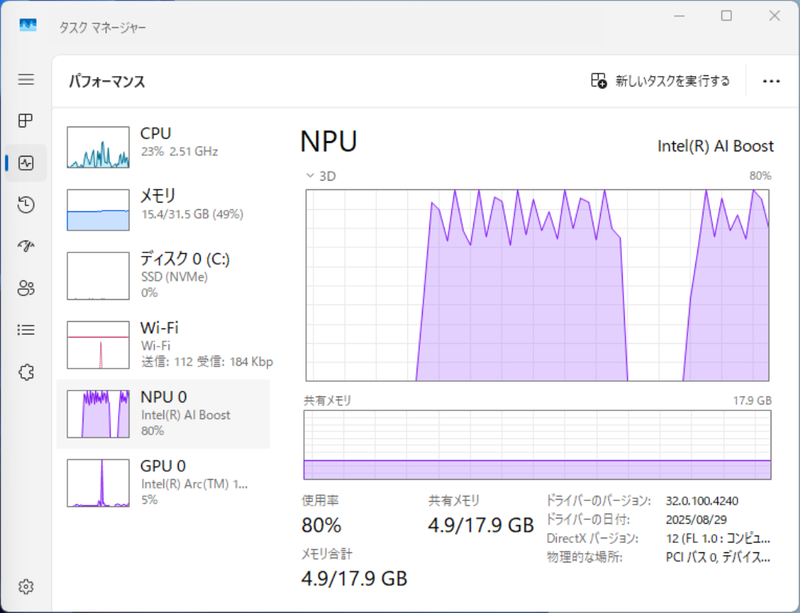Show the Users page

pos(26,288)
